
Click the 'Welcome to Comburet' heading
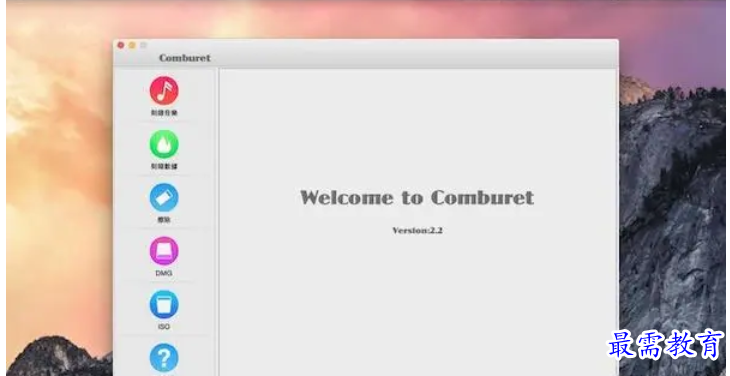point(417,197)
